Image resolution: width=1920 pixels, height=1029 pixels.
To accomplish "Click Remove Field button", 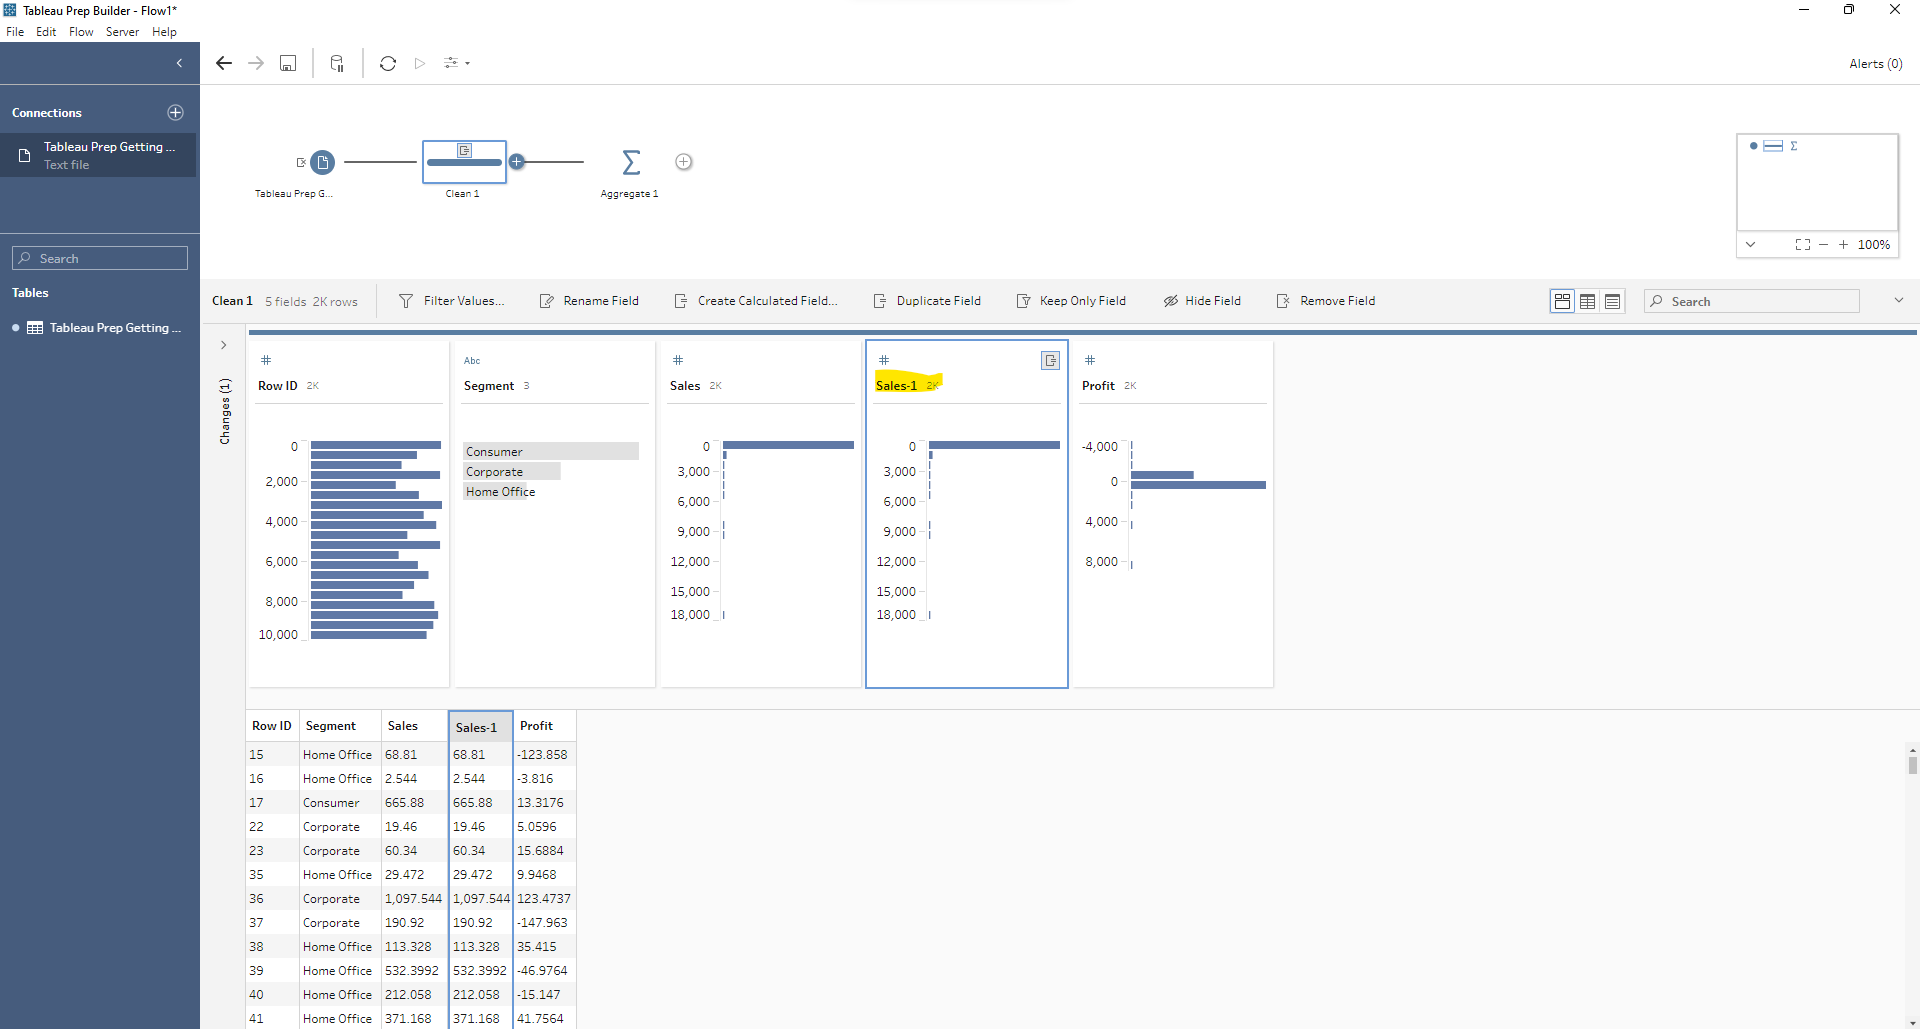I will [x=1326, y=301].
